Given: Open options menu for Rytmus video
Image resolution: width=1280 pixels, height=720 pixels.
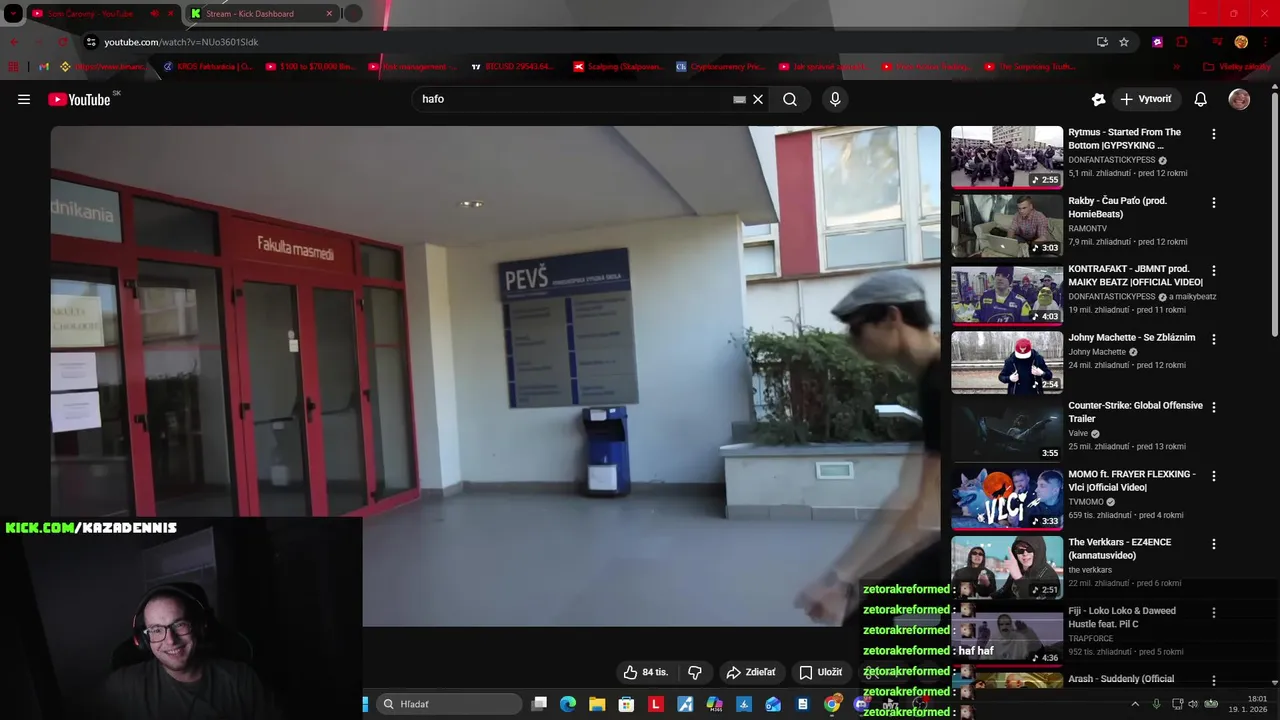Looking at the screenshot, I should pyautogui.click(x=1214, y=134).
